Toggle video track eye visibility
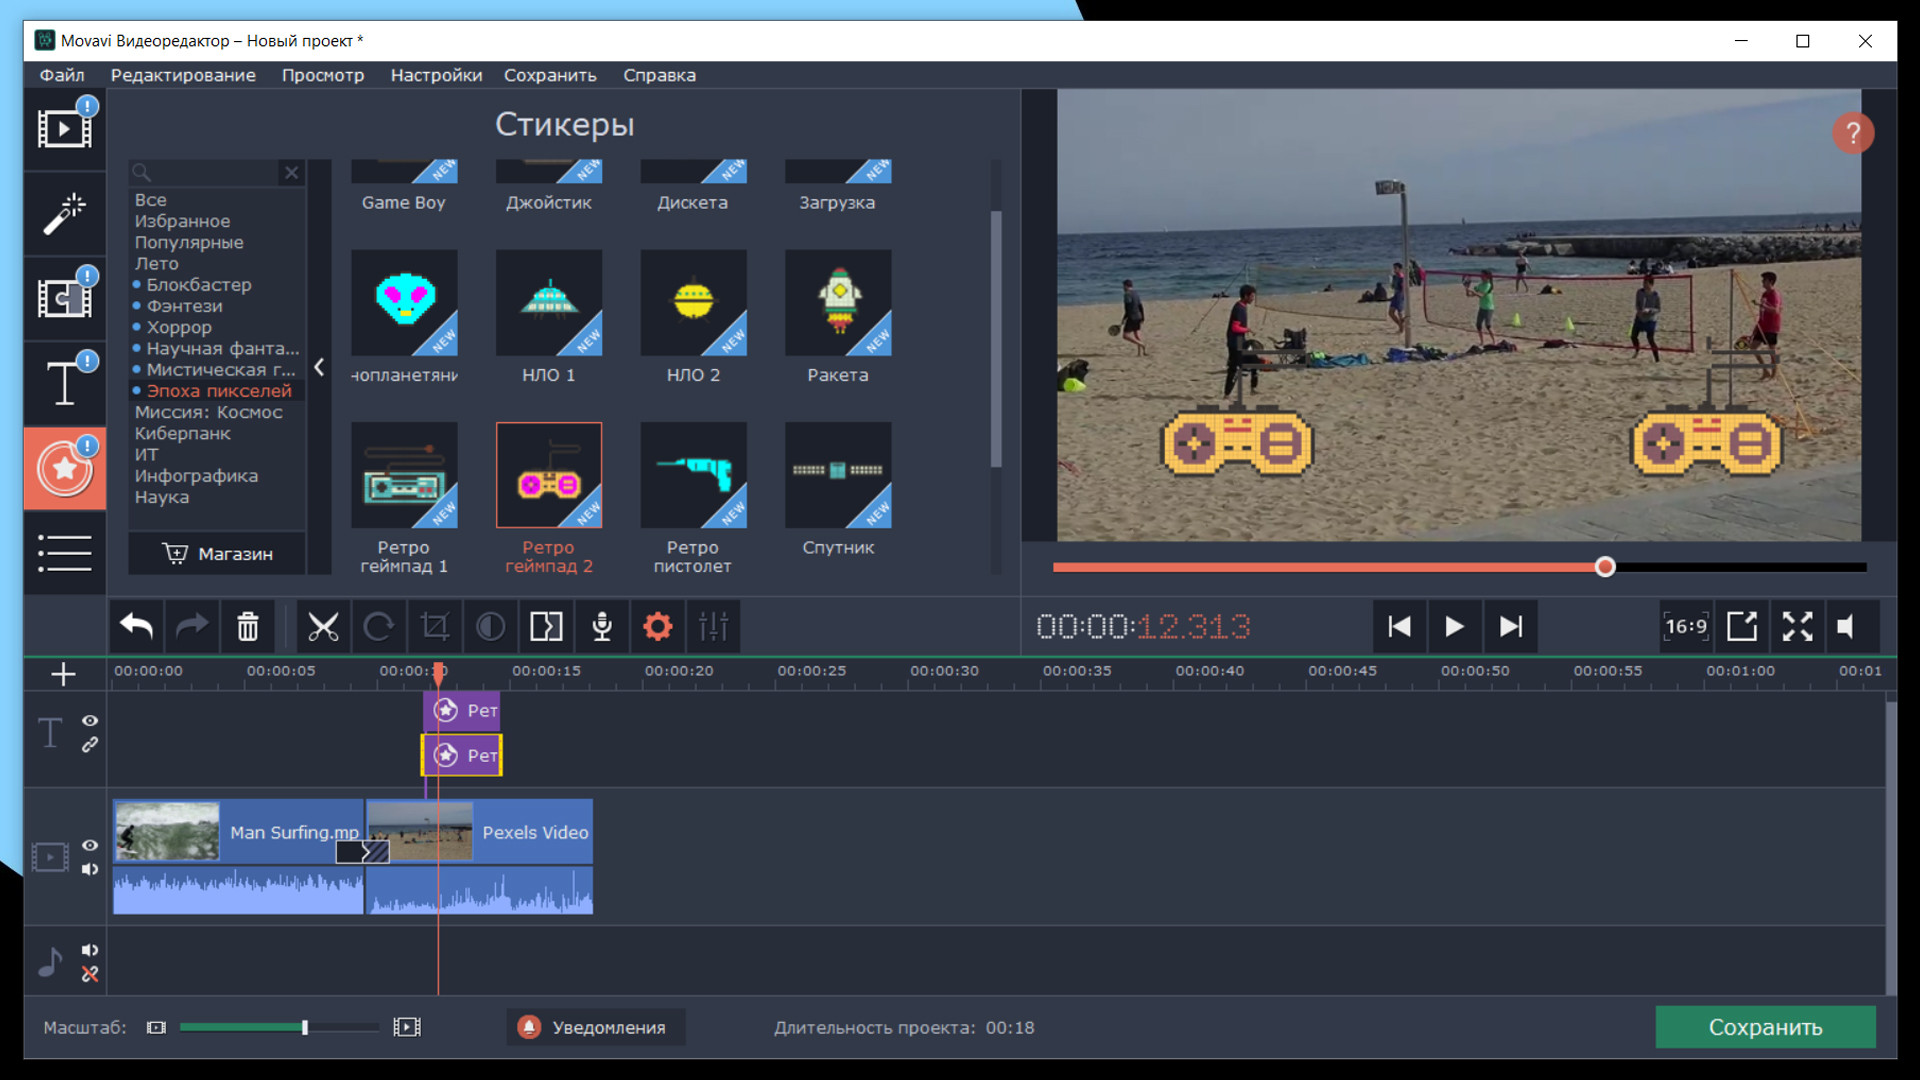1920x1080 pixels. pos(90,845)
